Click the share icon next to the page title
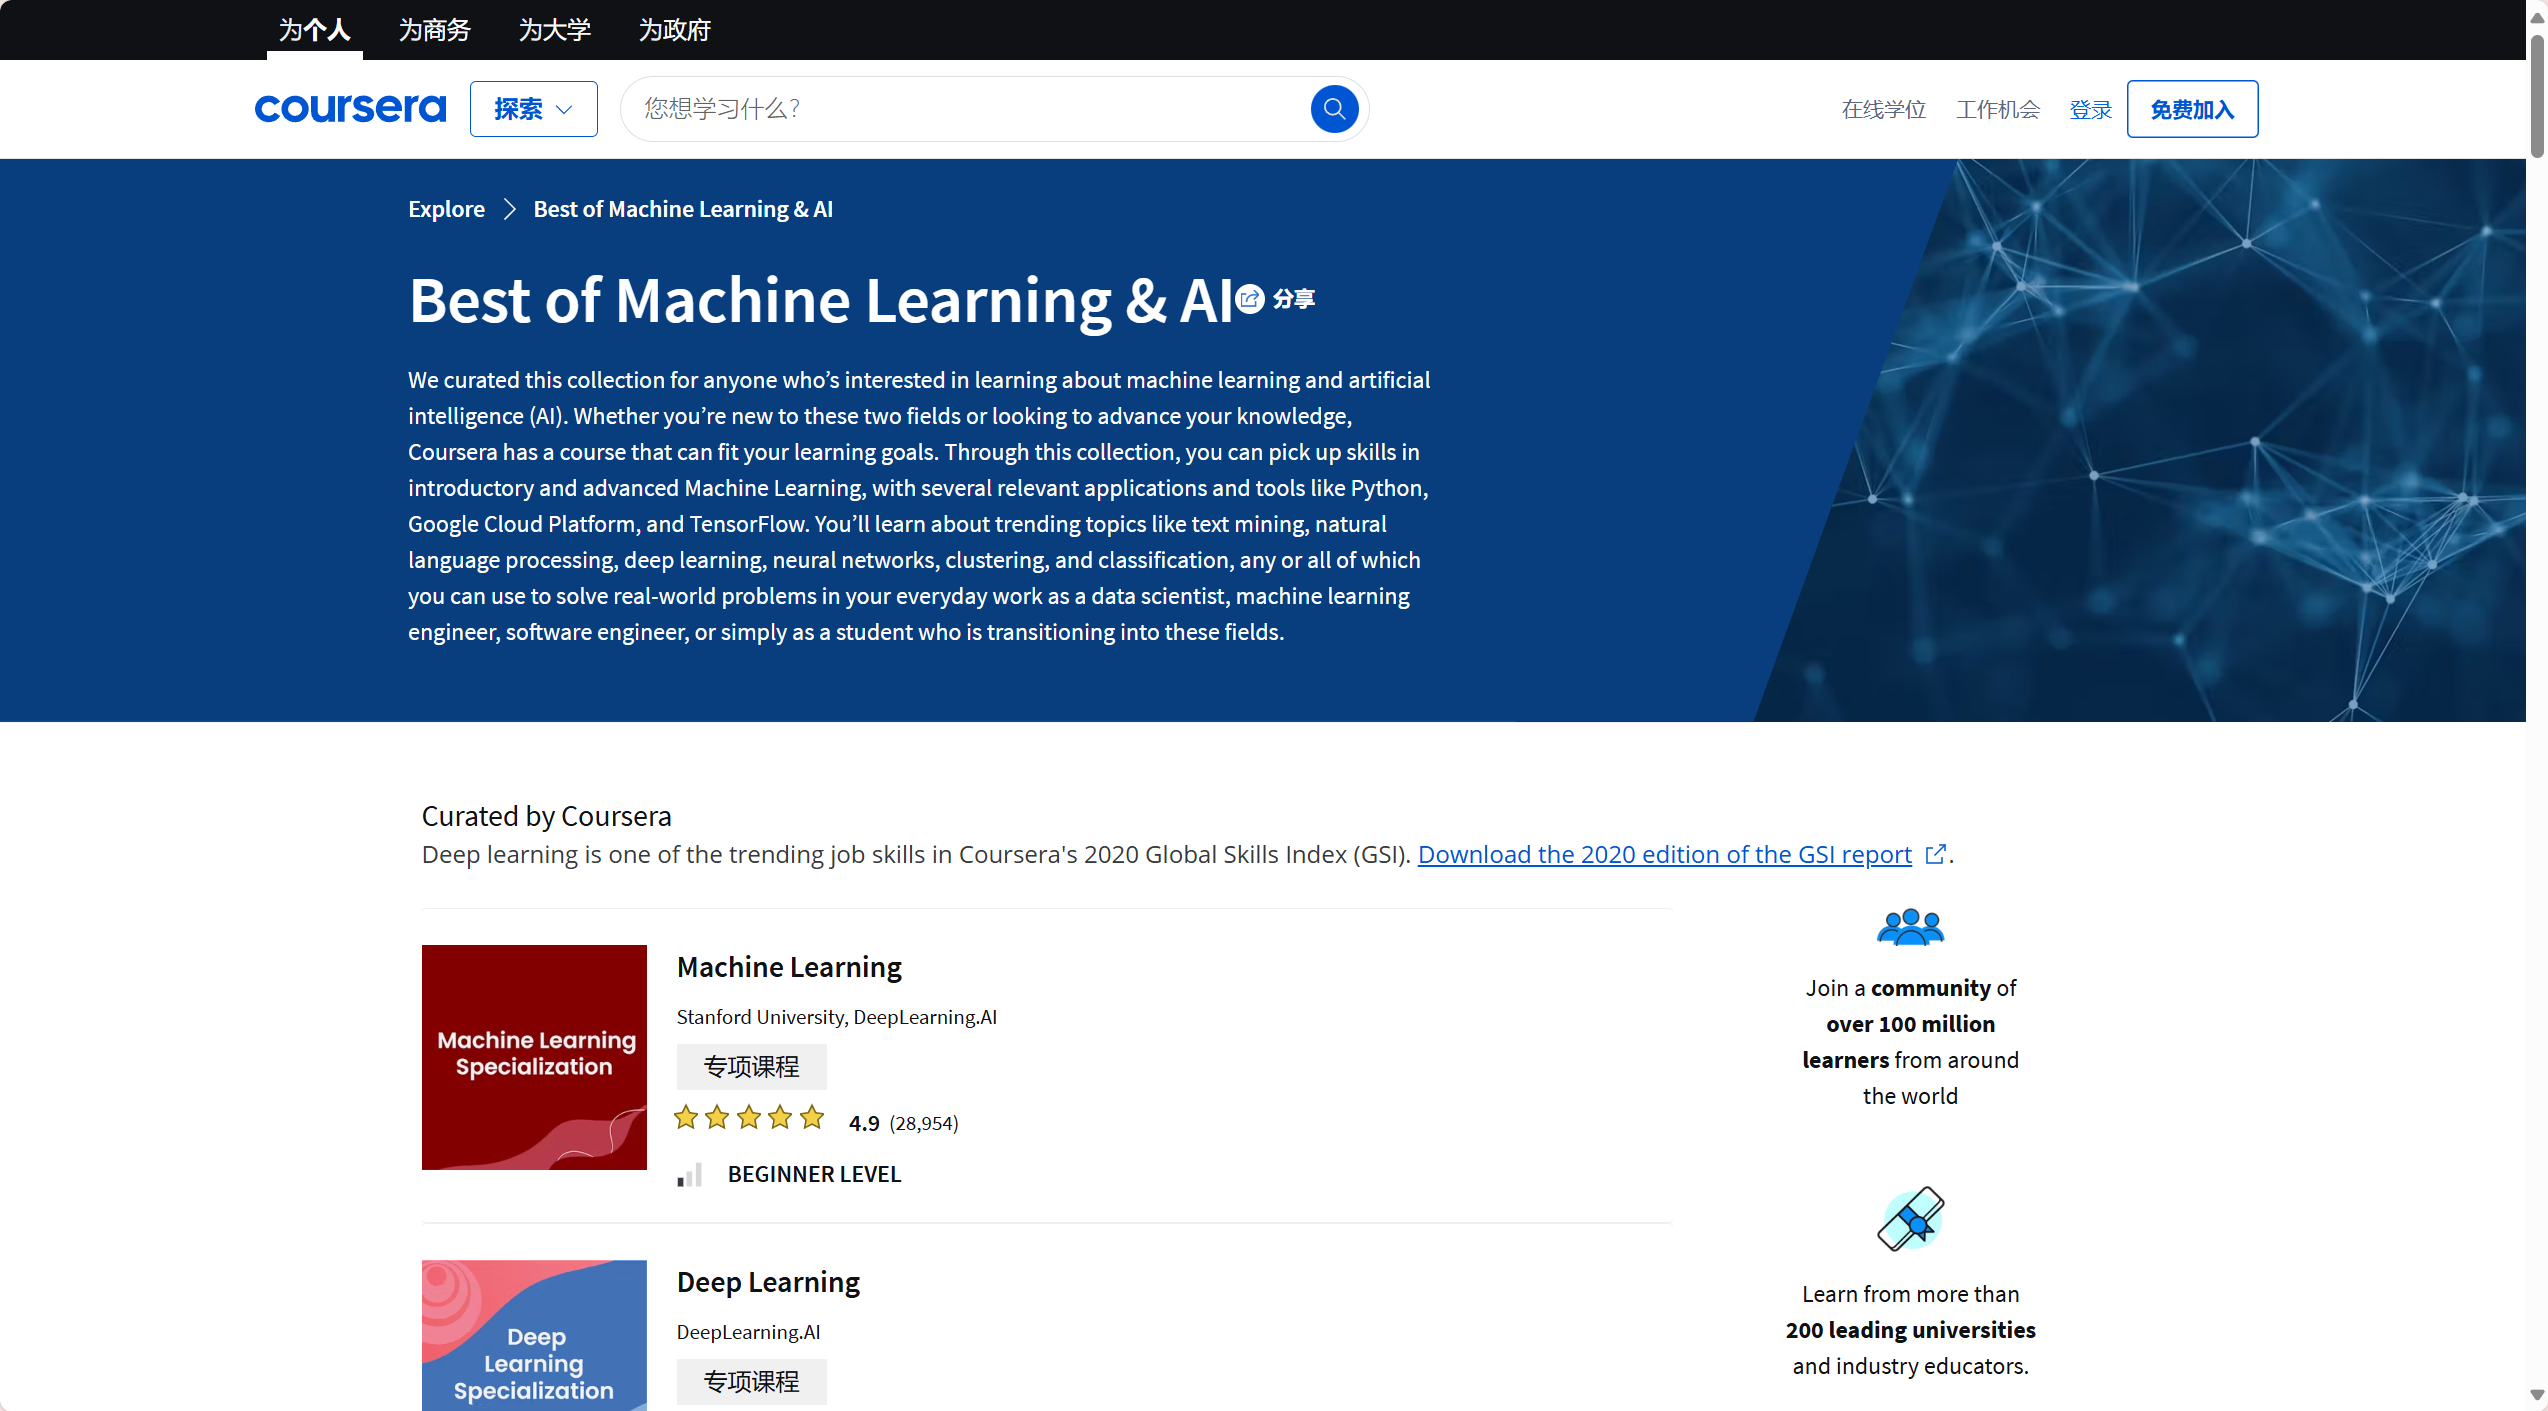This screenshot has height=1411, width=2548. pos(1249,298)
